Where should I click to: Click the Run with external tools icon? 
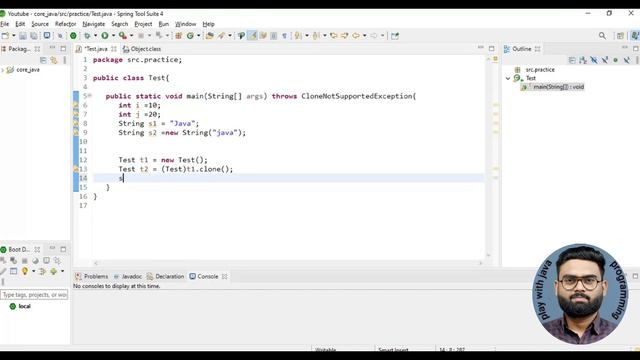click(x=122, y=36)
